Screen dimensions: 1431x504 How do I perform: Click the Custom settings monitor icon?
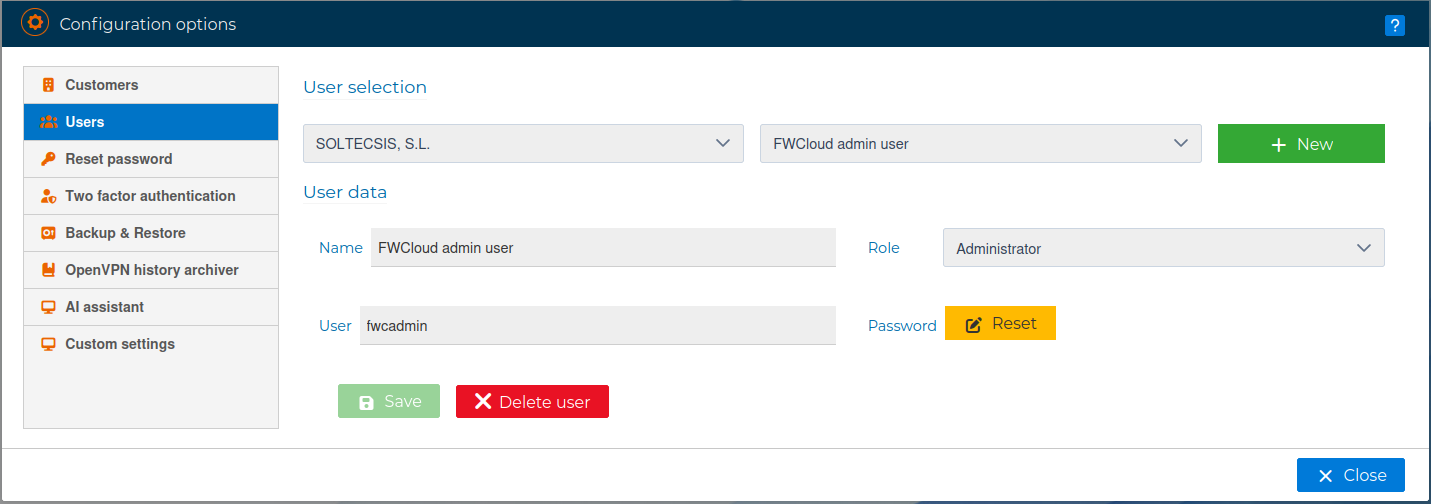click(x=48, y=344)
